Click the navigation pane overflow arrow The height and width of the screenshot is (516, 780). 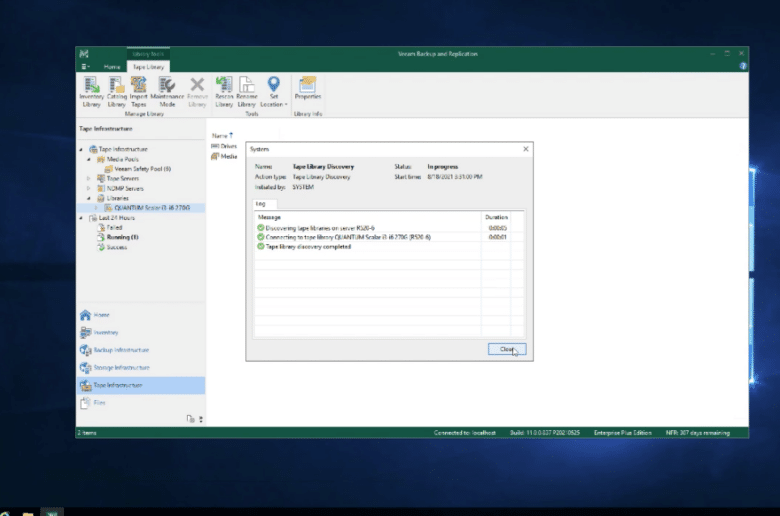tap(201, 419)
